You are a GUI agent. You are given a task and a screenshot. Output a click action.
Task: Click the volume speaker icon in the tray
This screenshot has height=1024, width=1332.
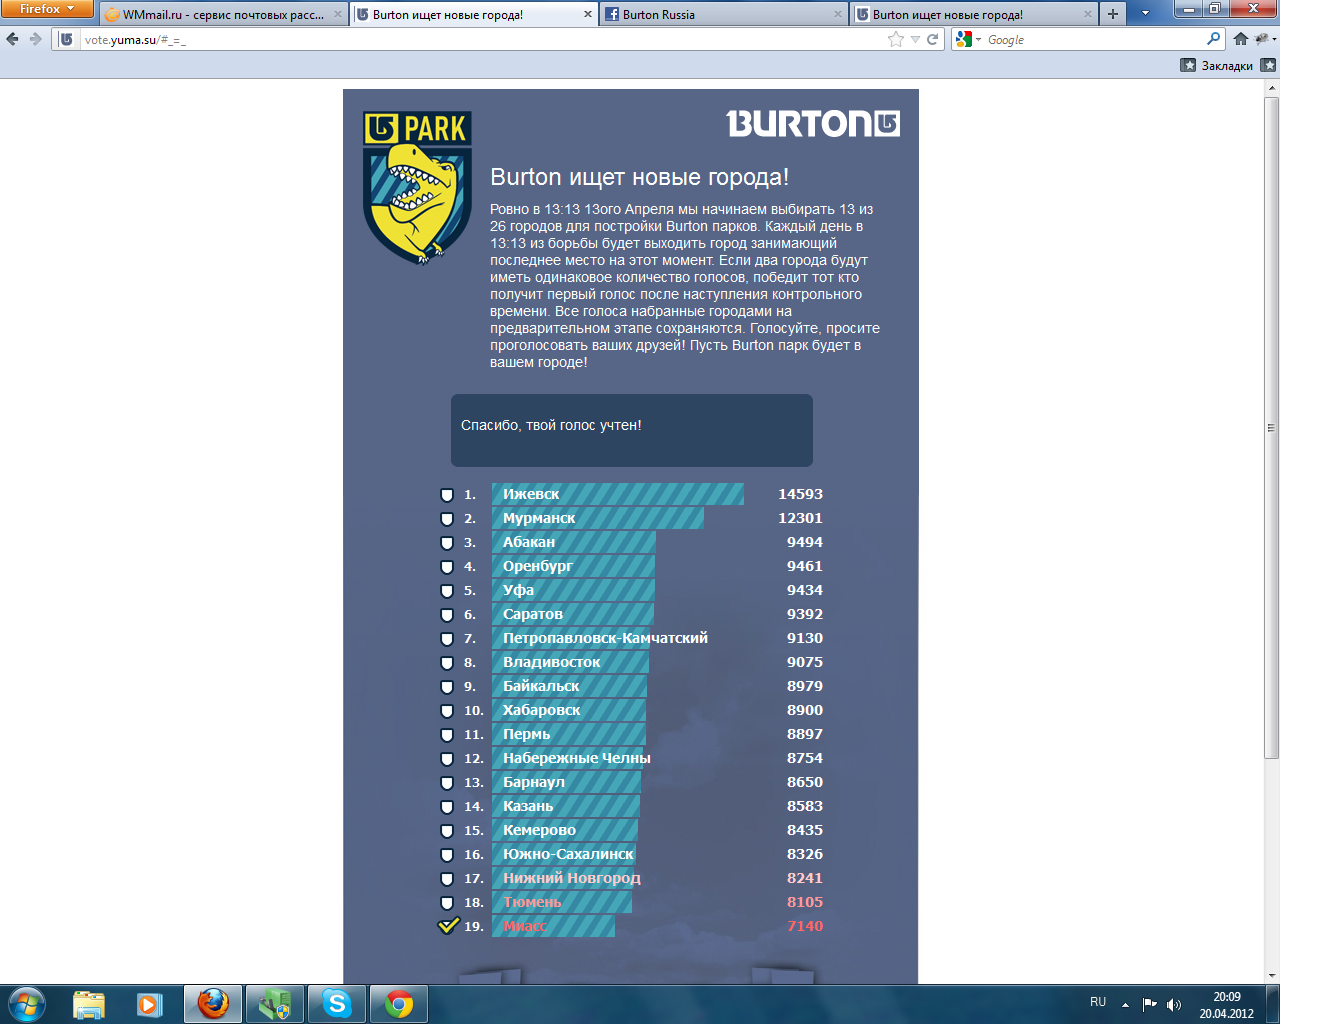point(1174,1004)
